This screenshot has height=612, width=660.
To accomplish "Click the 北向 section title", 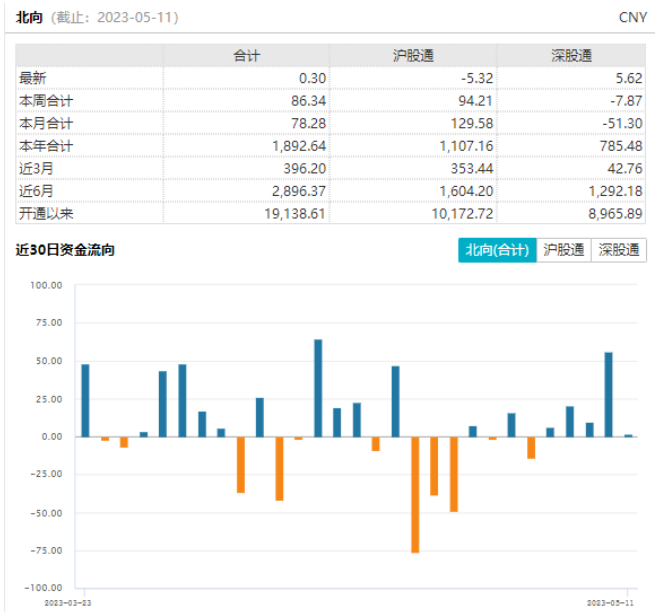I will click(29, 17).
